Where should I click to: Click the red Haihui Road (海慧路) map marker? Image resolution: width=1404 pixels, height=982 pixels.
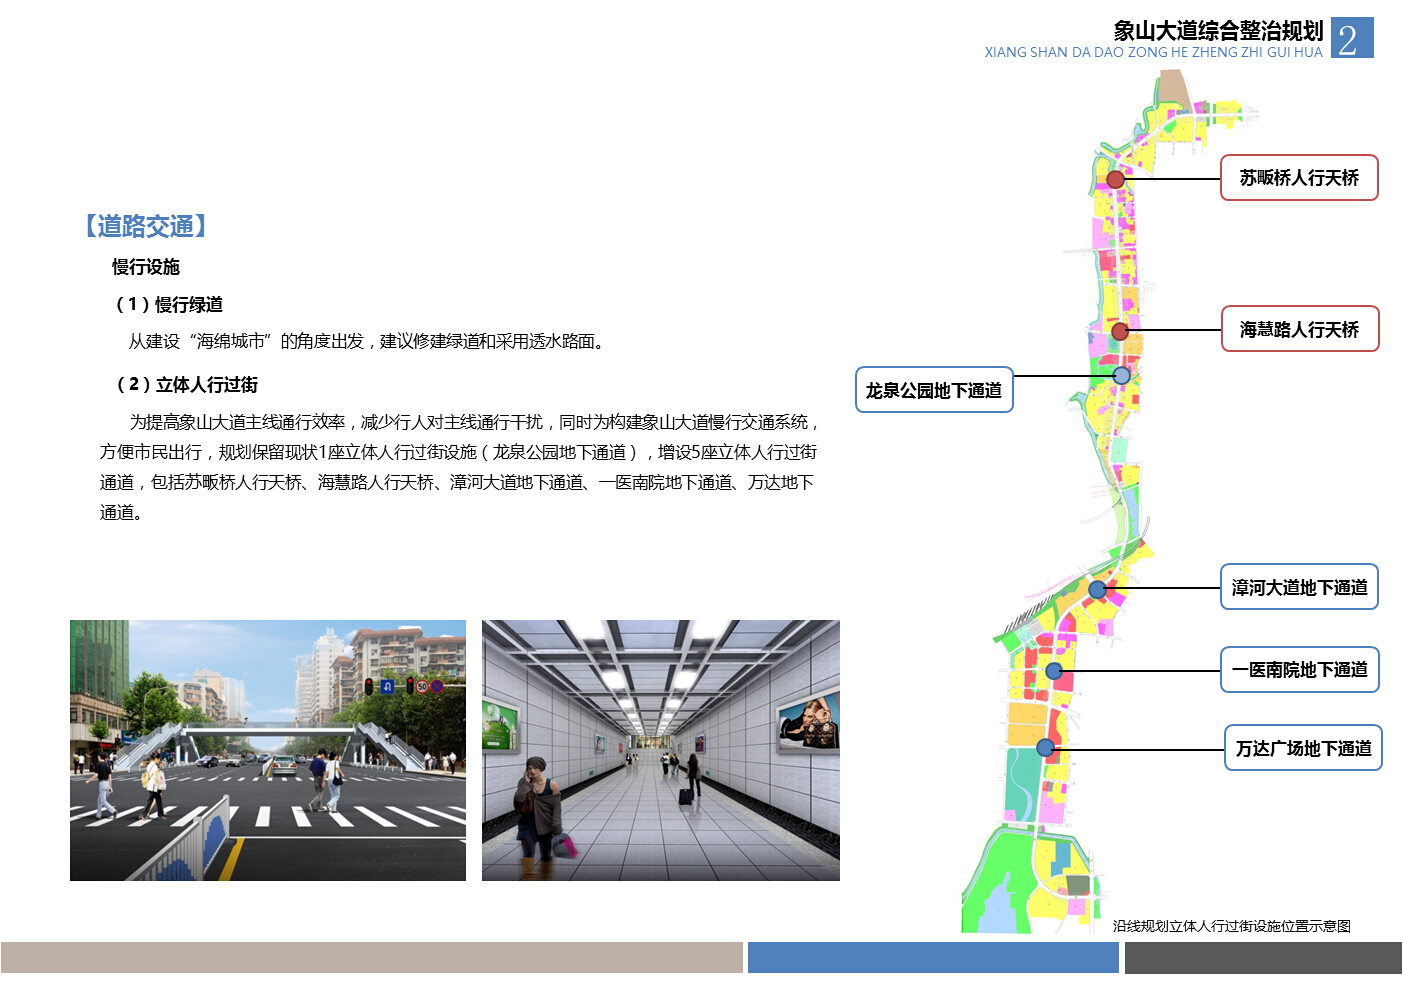(1120, 331)
